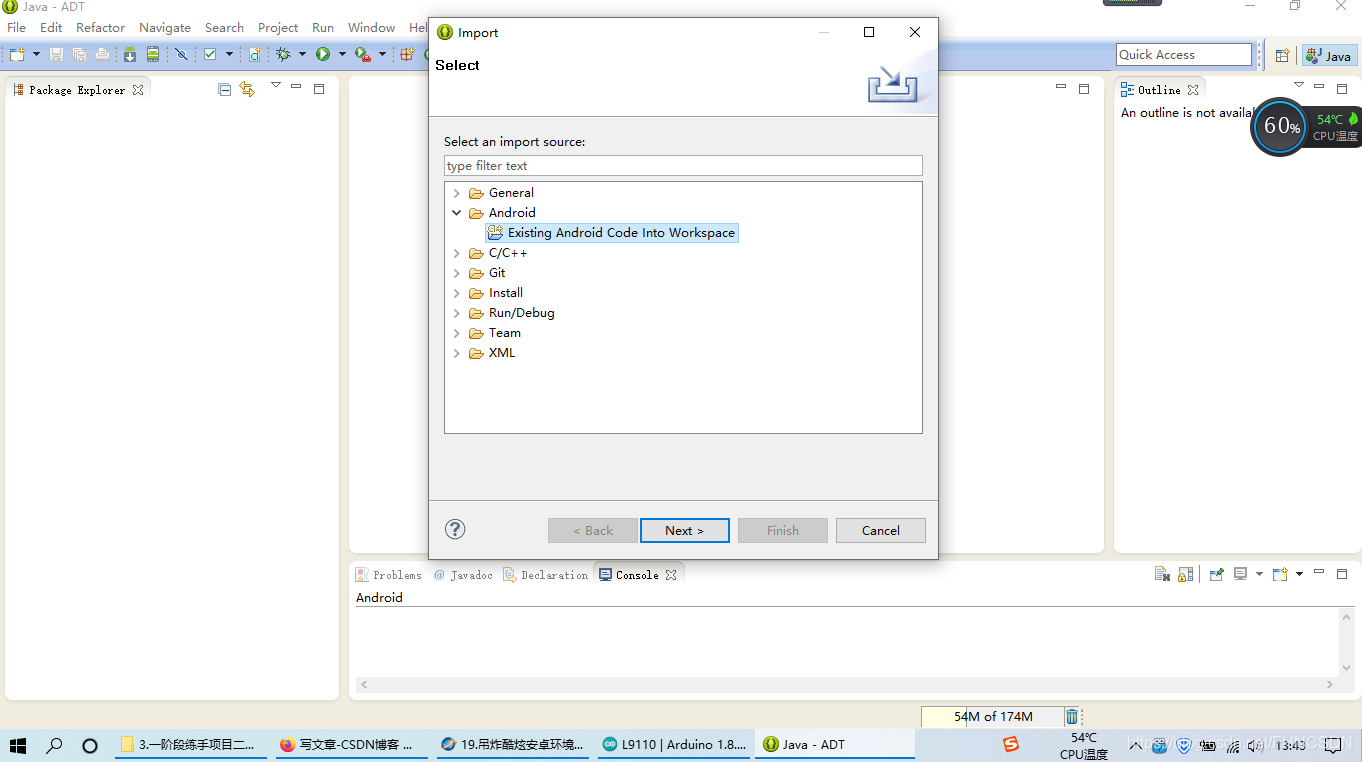Expand the XML import category

click(457, 353)
